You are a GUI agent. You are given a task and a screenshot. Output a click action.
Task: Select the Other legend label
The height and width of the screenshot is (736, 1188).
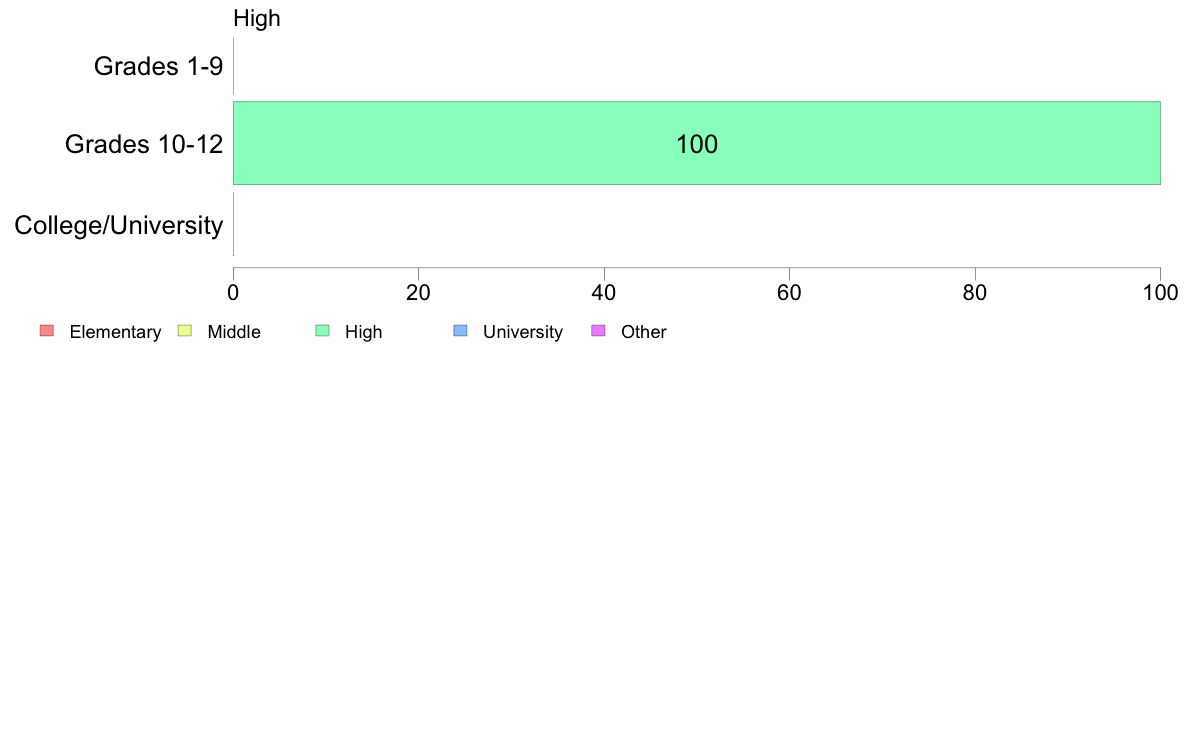644,332
